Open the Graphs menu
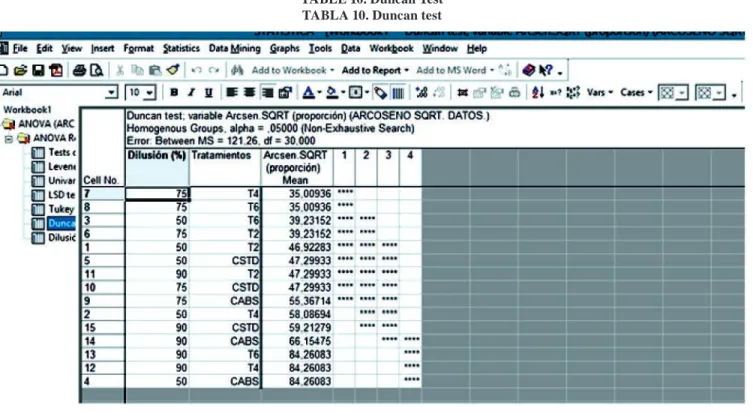 click(x=284, y=49)
